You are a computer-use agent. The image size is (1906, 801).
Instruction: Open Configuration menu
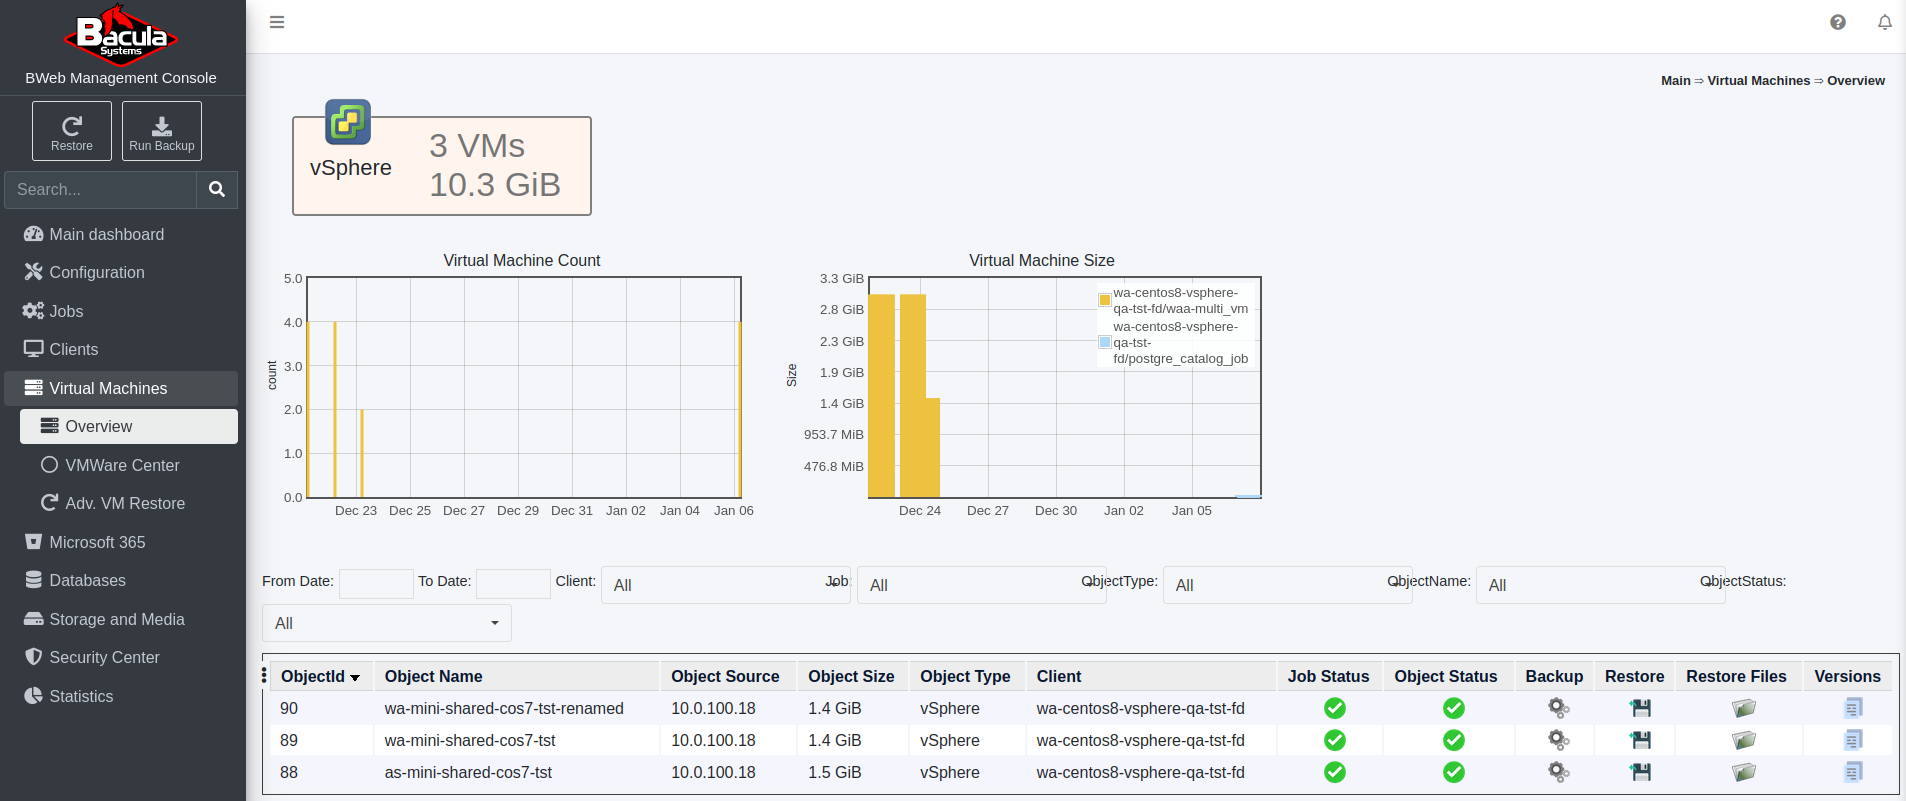(x=121, y=272)
